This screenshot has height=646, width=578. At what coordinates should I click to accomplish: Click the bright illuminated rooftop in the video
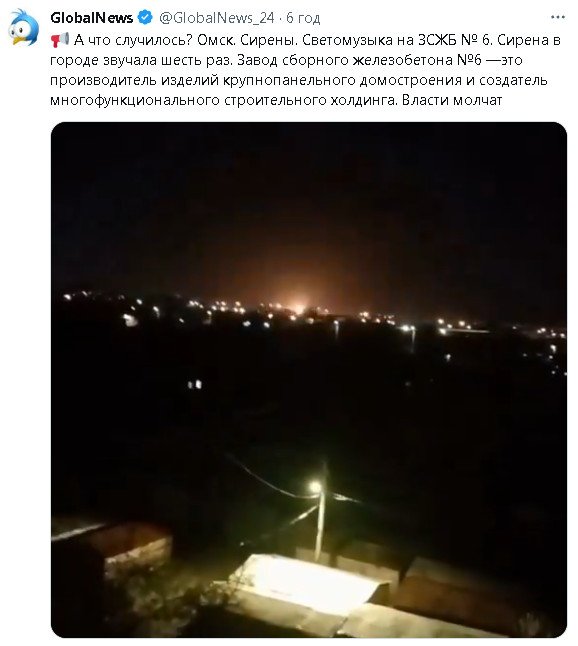pyautogui.click(x=305, y=583)
